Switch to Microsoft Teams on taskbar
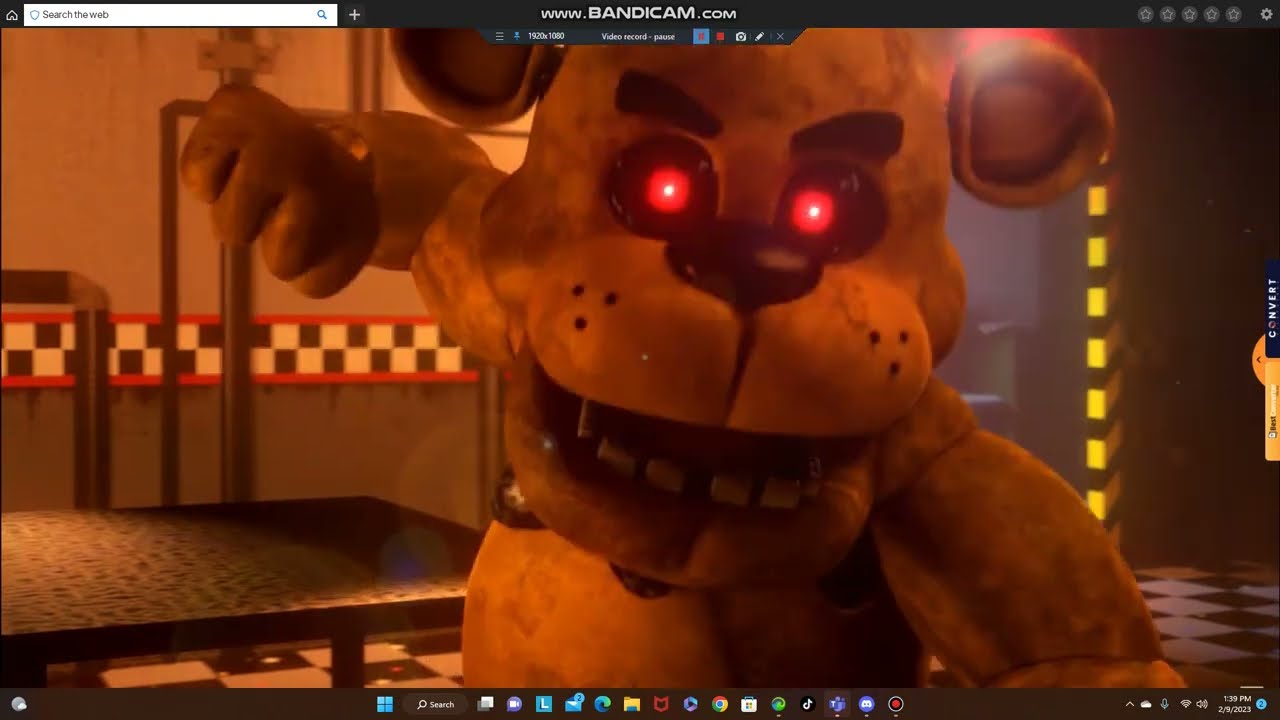1280x720 pixels. point(837,704)
